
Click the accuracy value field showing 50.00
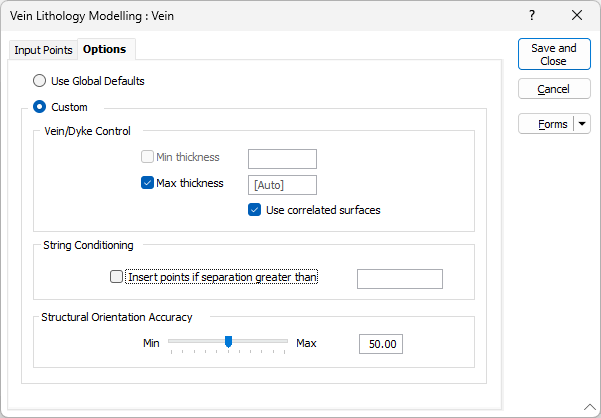click(x=381, y=344)
